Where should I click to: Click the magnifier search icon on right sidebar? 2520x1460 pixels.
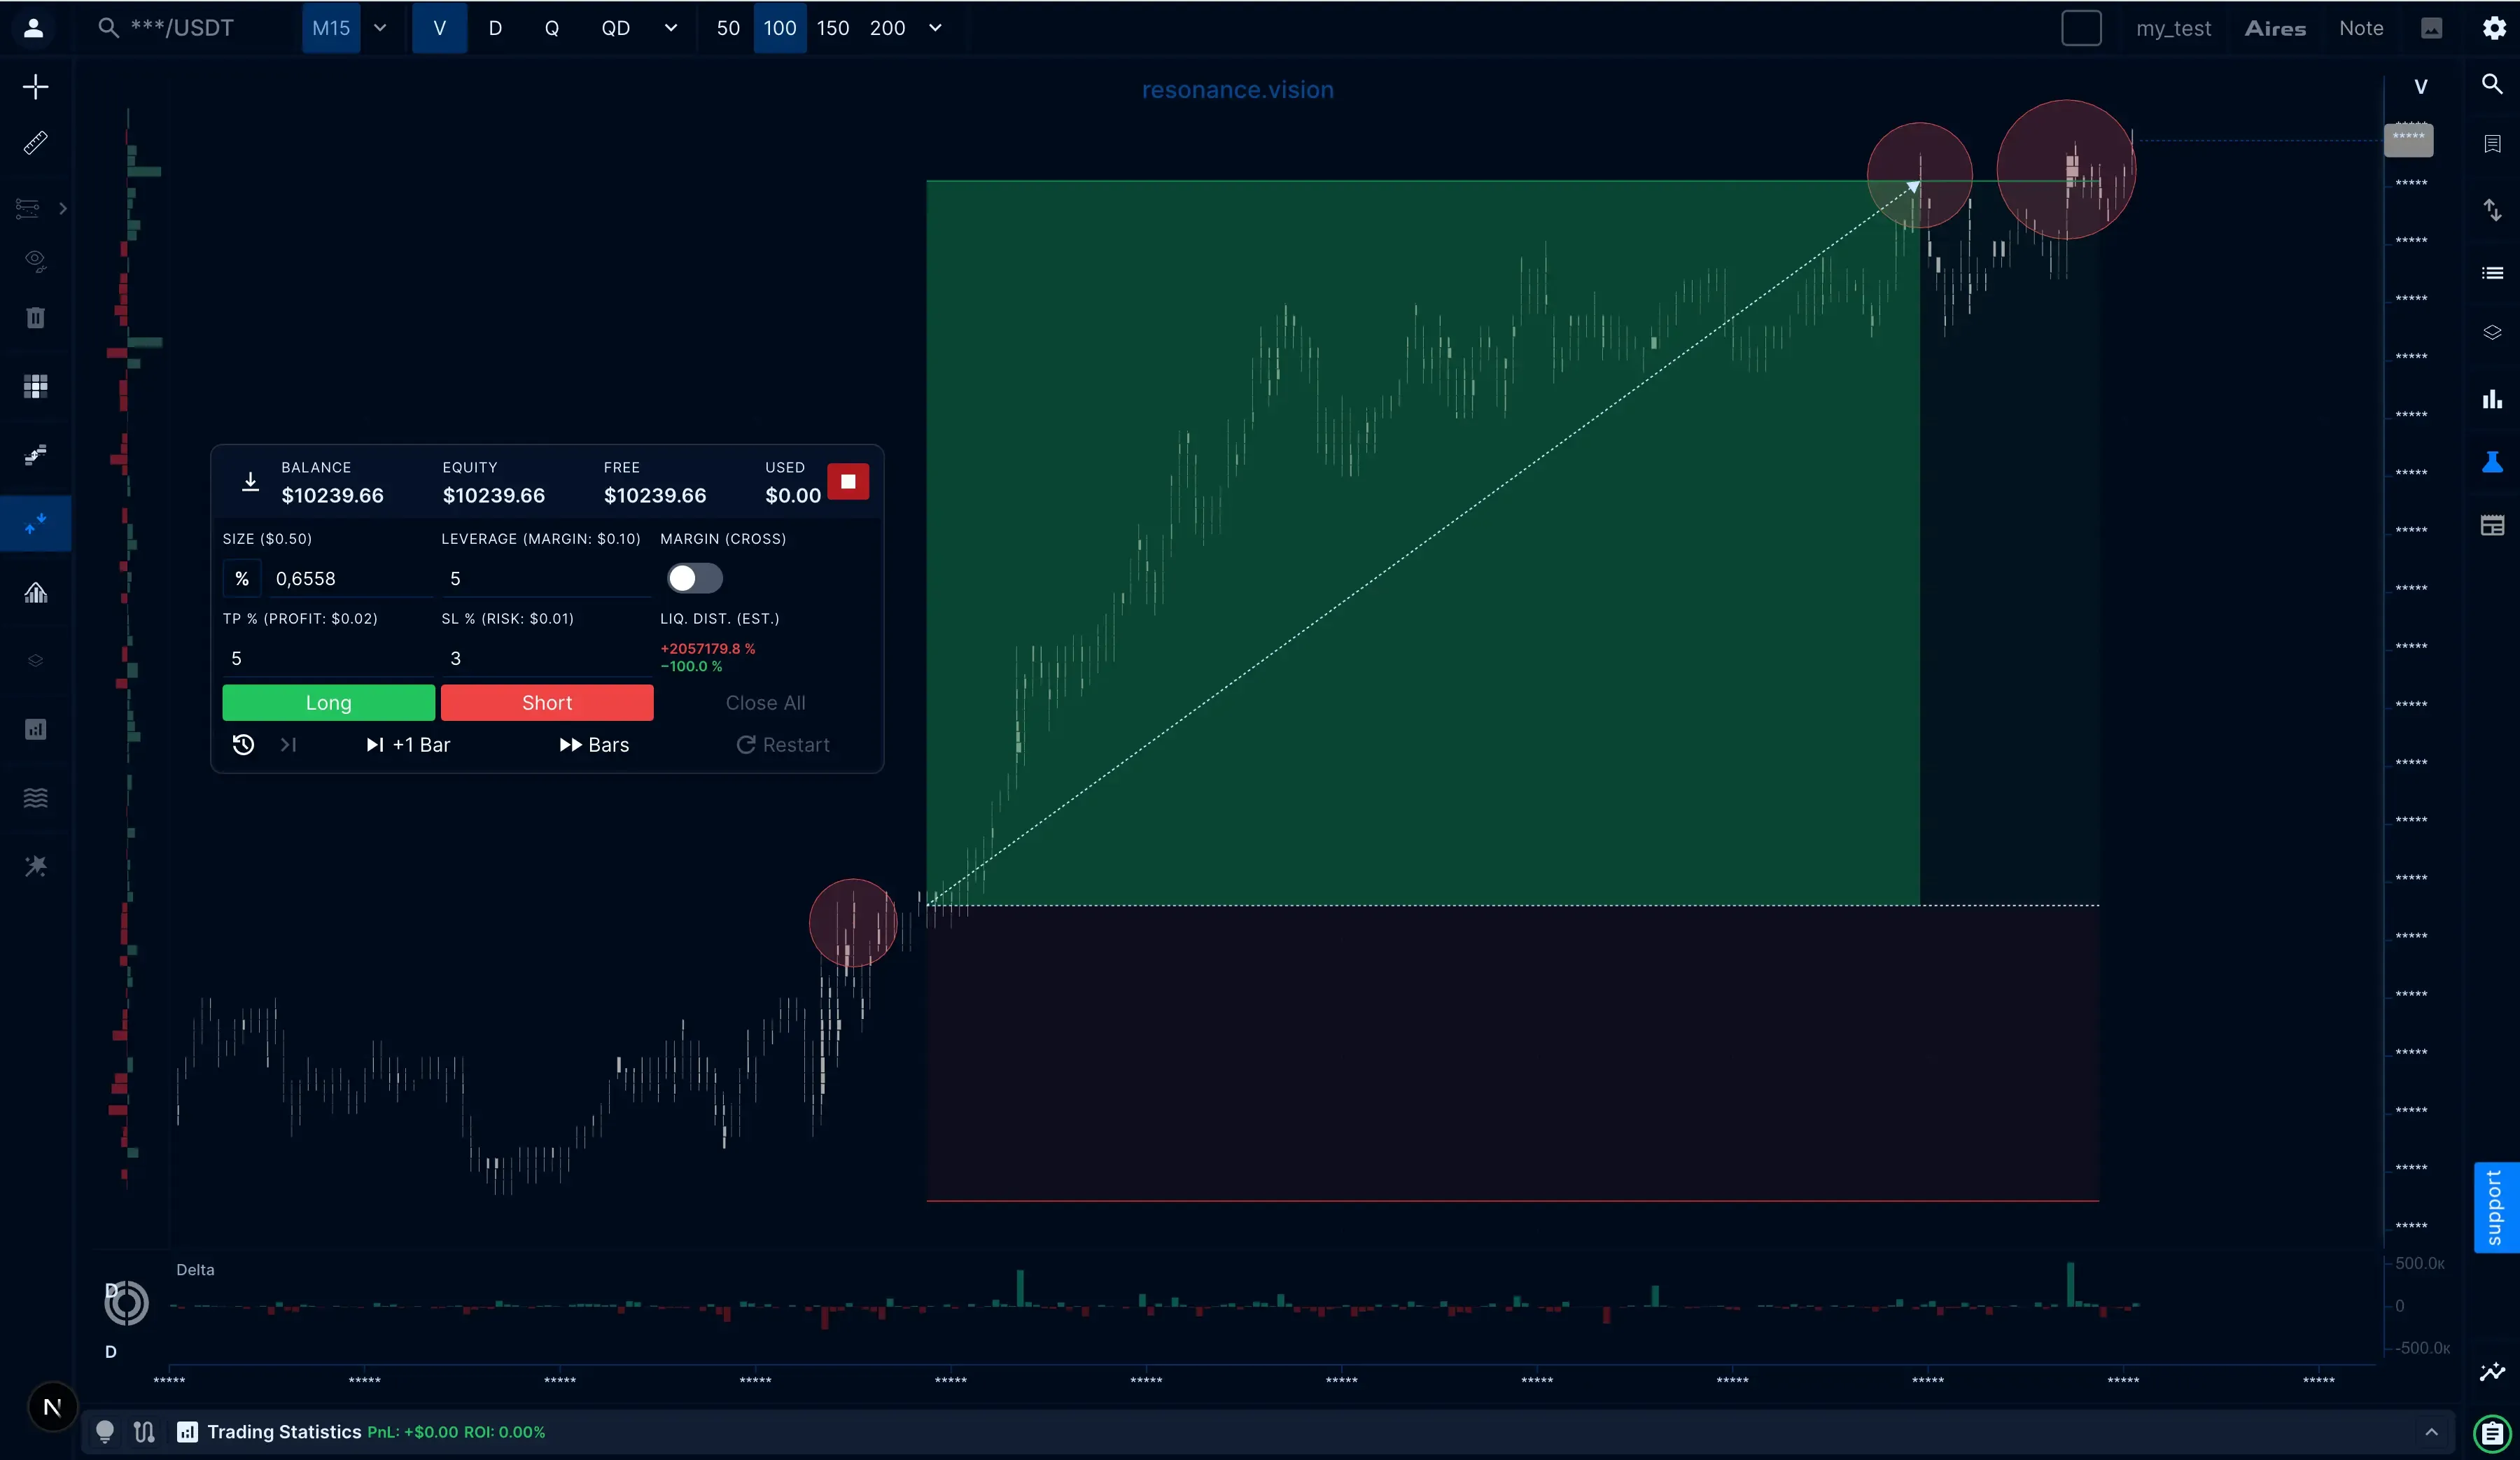(2492, 84)
